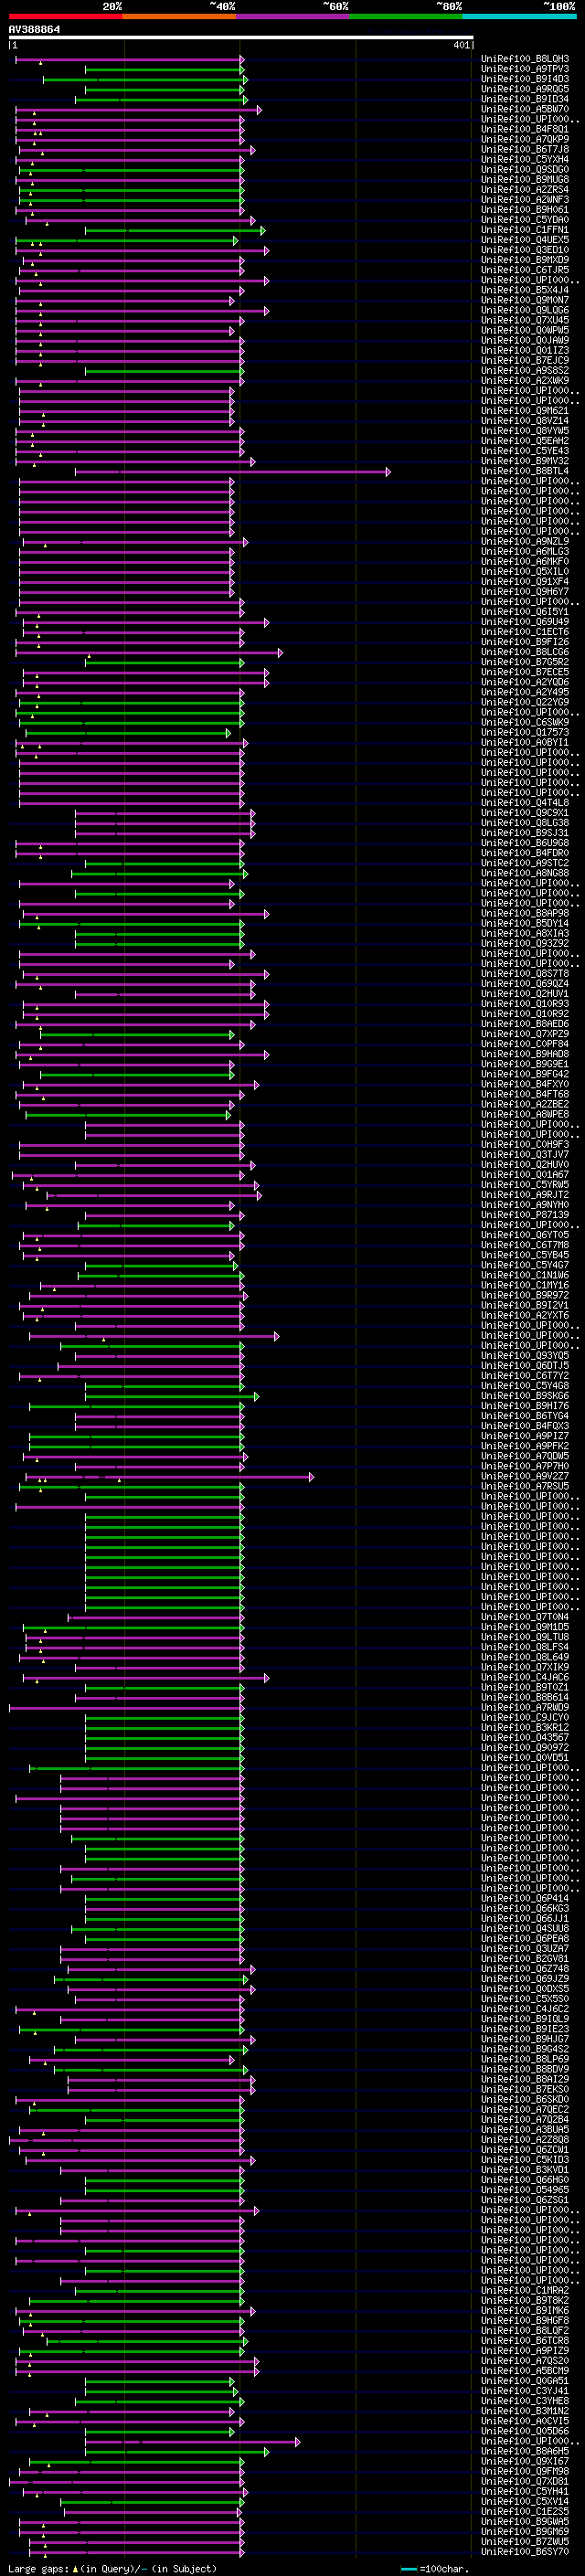Click the green ~80% identity legend bar
The image size is (585, 2576).
406,16
